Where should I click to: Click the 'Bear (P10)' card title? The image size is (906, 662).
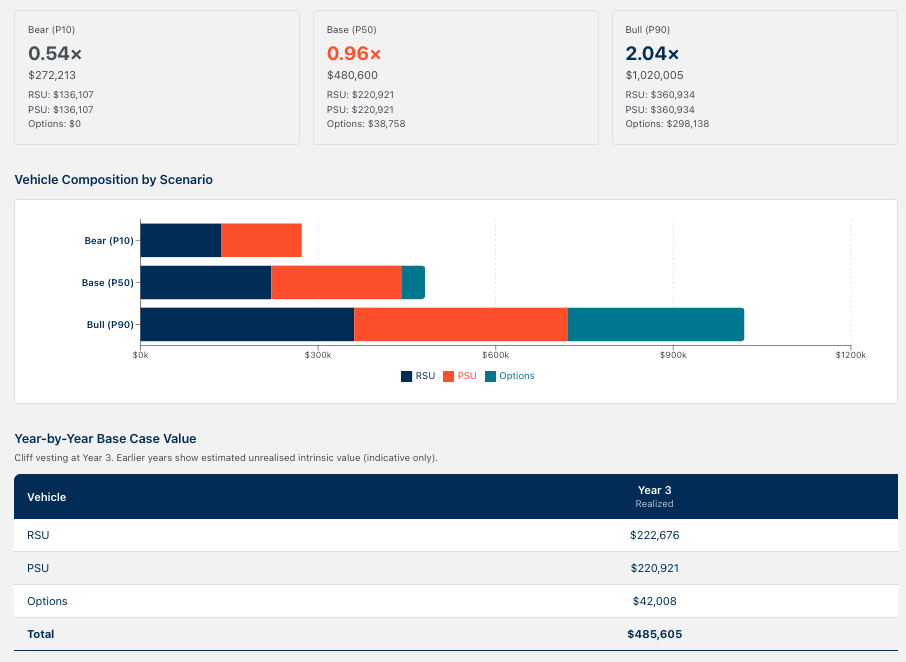(51, 29)
